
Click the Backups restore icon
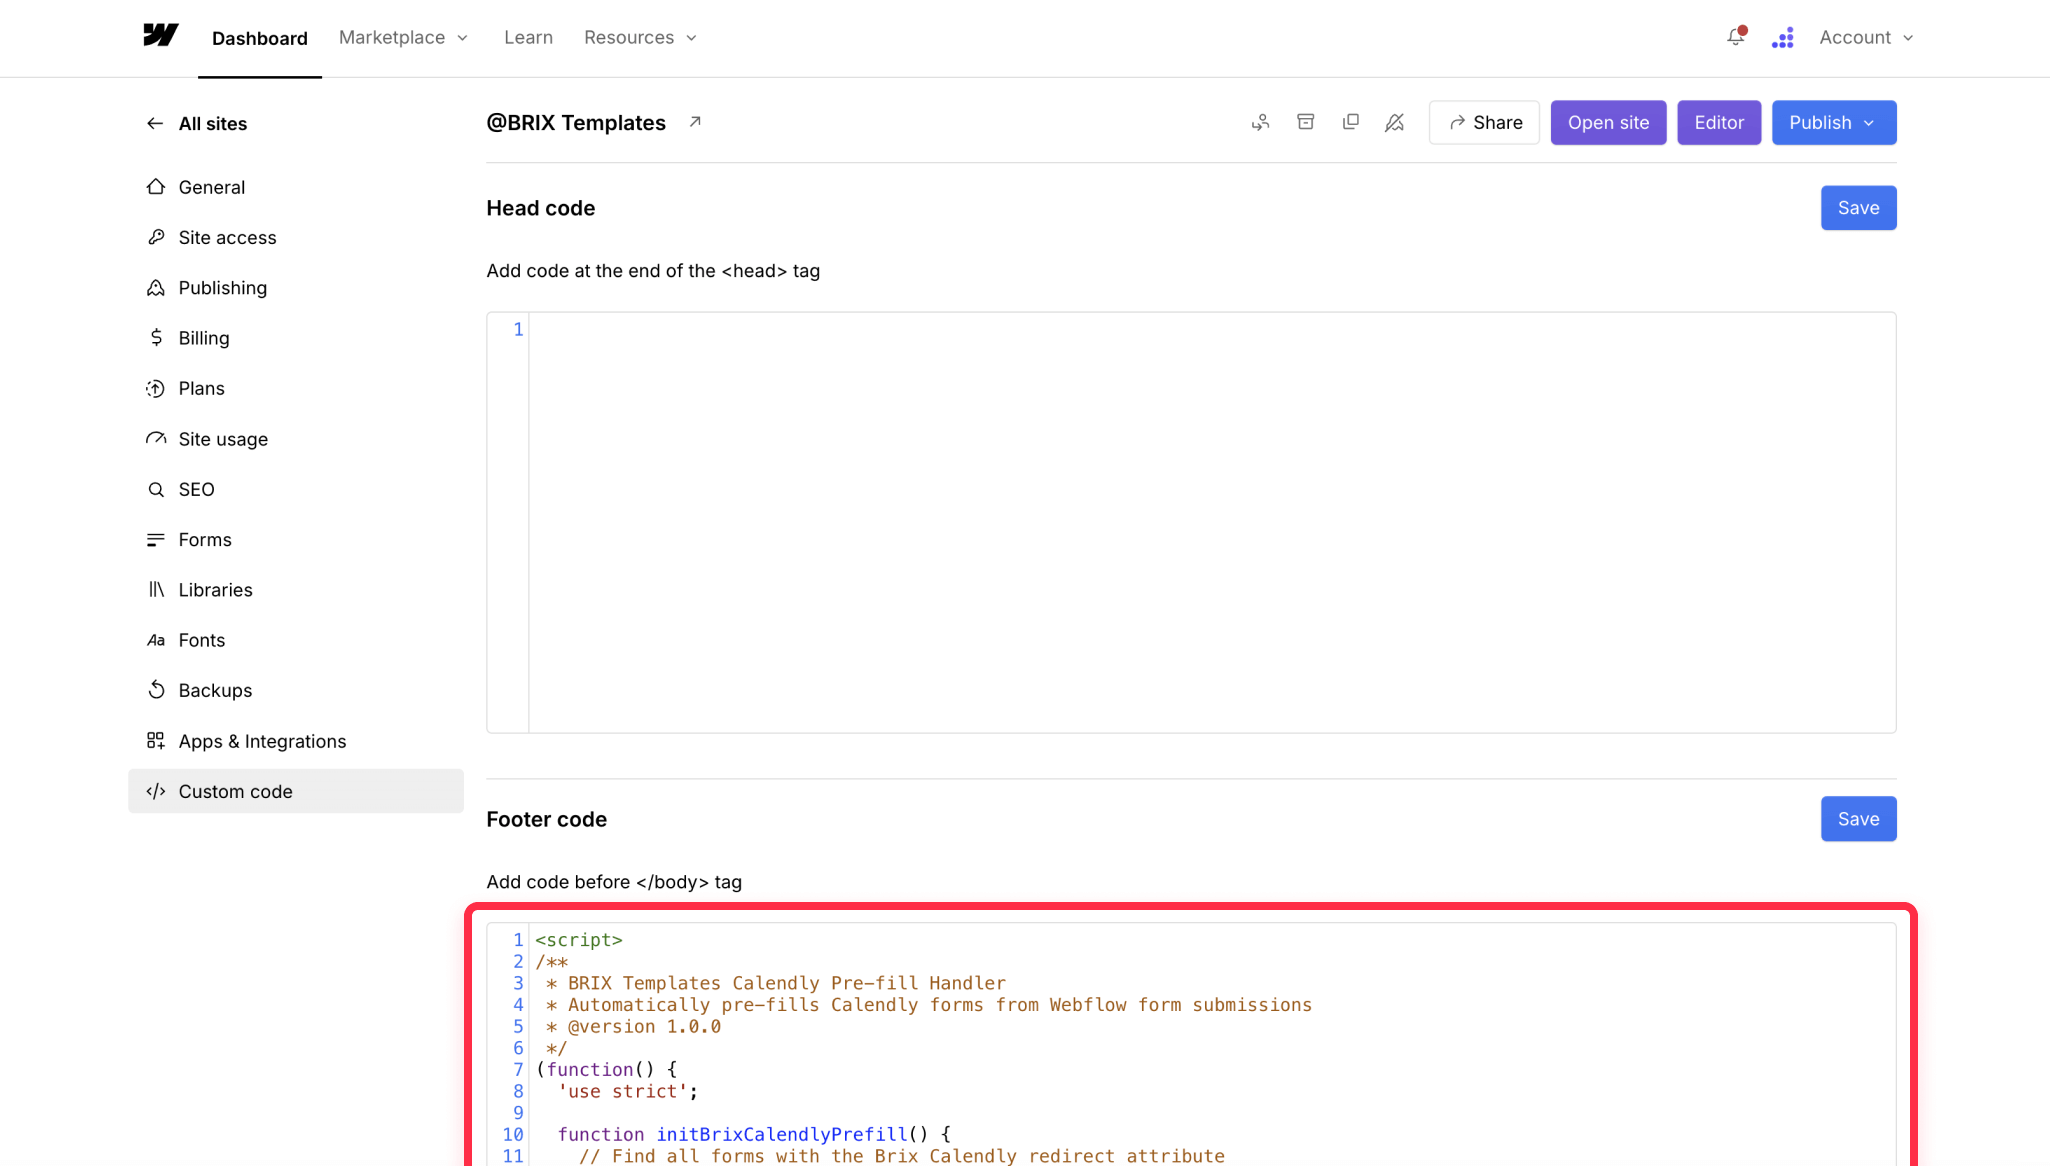155,690
